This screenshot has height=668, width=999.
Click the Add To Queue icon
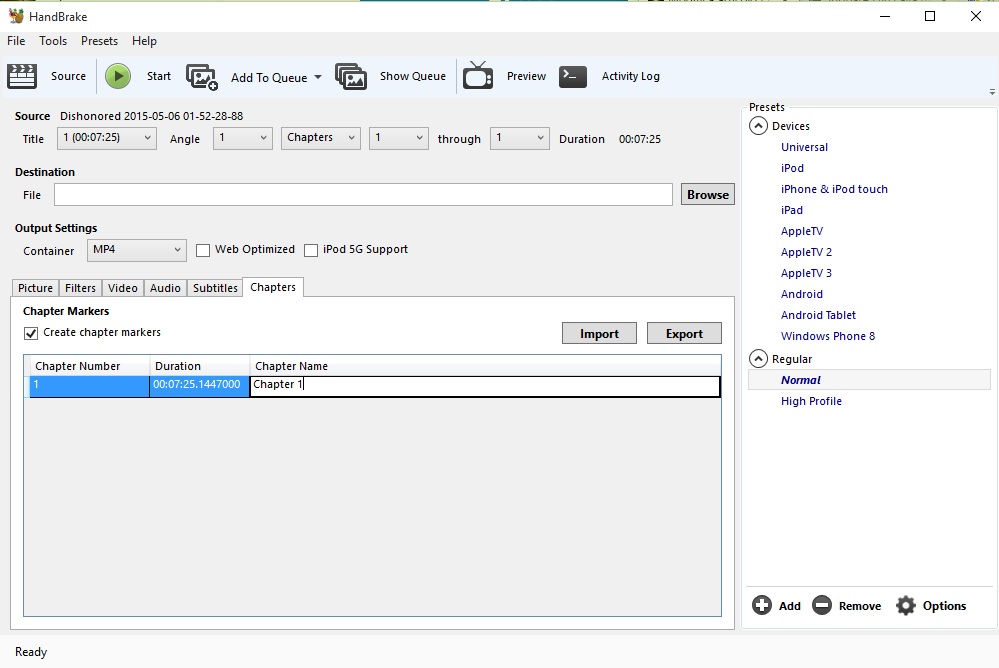(x=202, y=76)
